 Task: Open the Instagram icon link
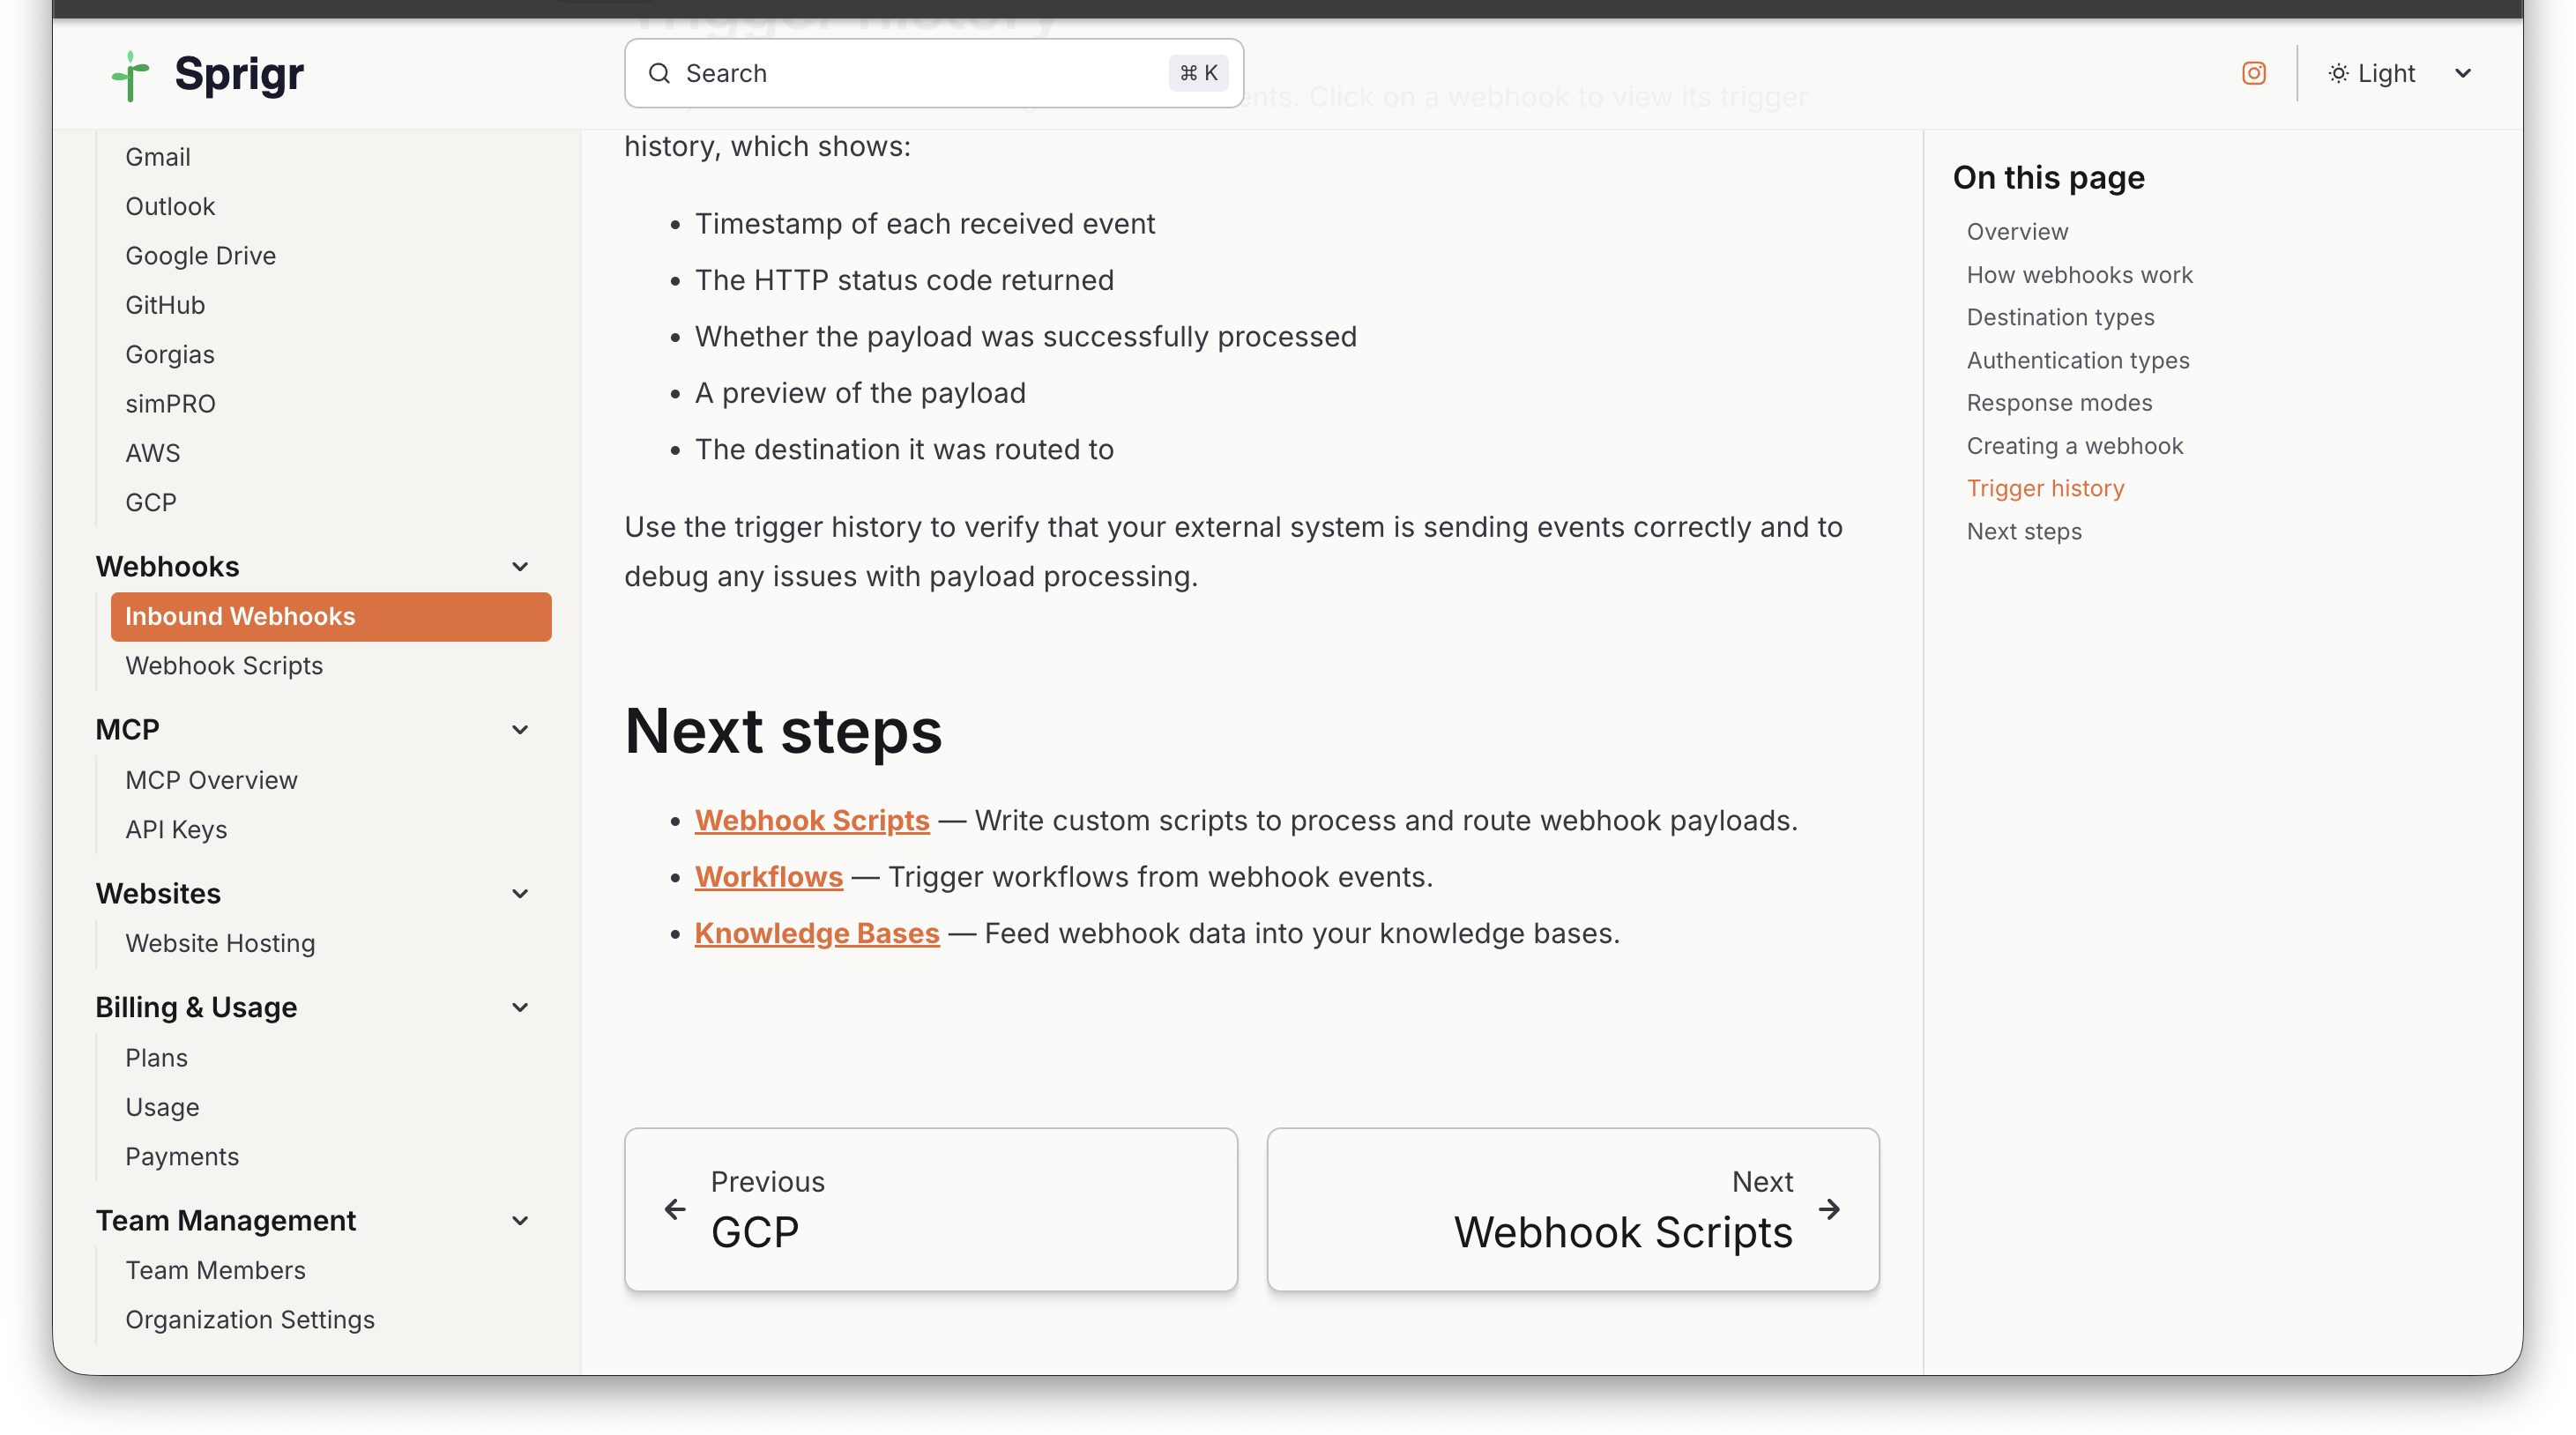[2253, 73]
